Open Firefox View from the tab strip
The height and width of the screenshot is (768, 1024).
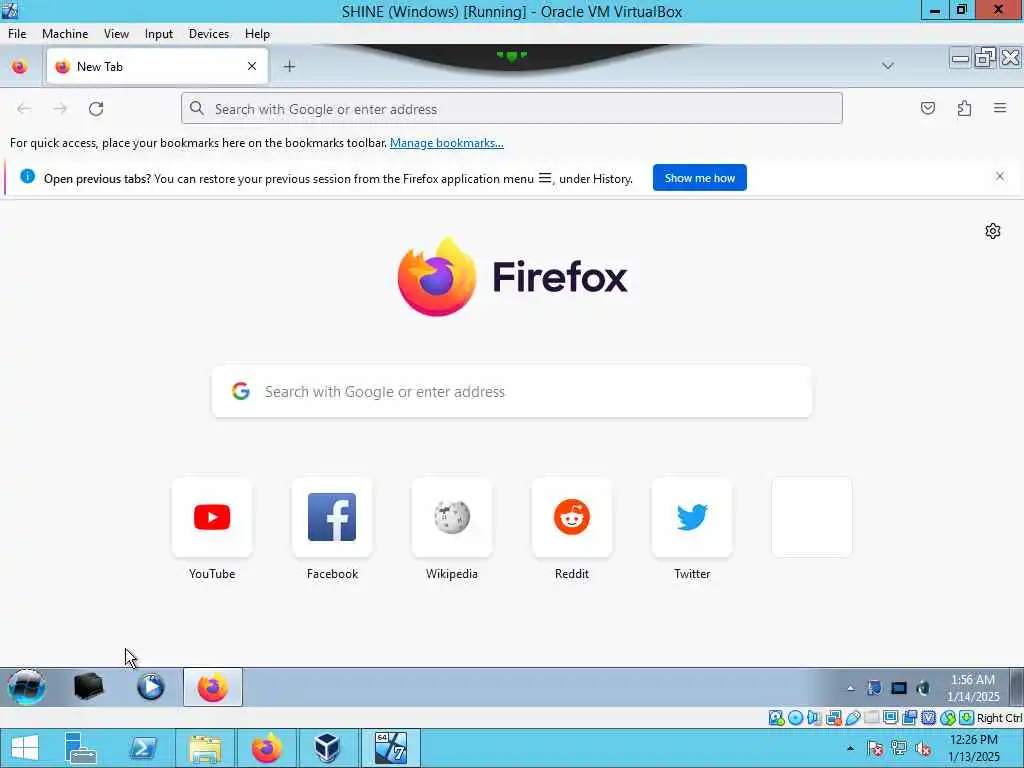20,67
